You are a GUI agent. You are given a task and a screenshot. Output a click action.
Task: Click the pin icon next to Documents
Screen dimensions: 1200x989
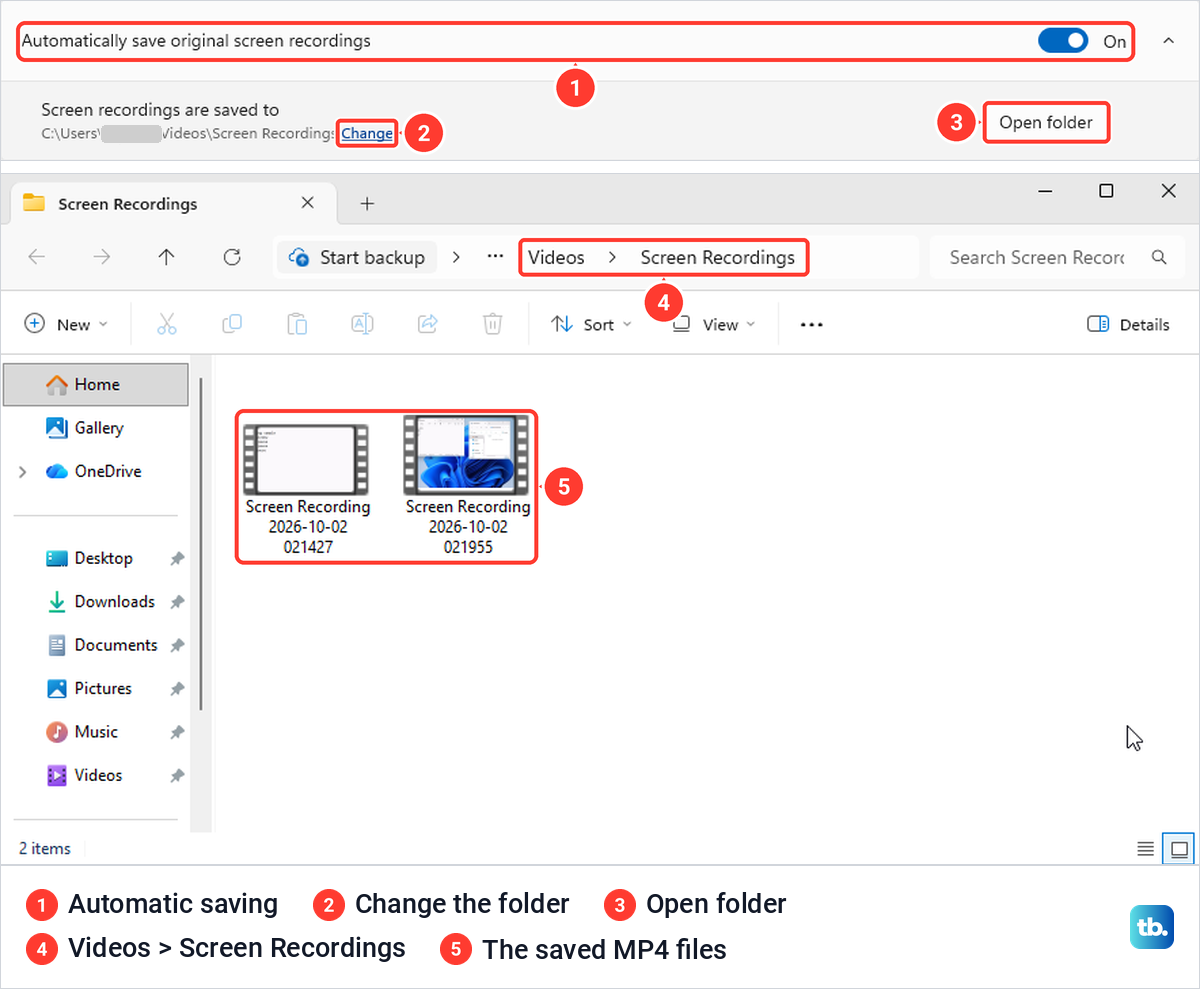[x=177, y=646]
